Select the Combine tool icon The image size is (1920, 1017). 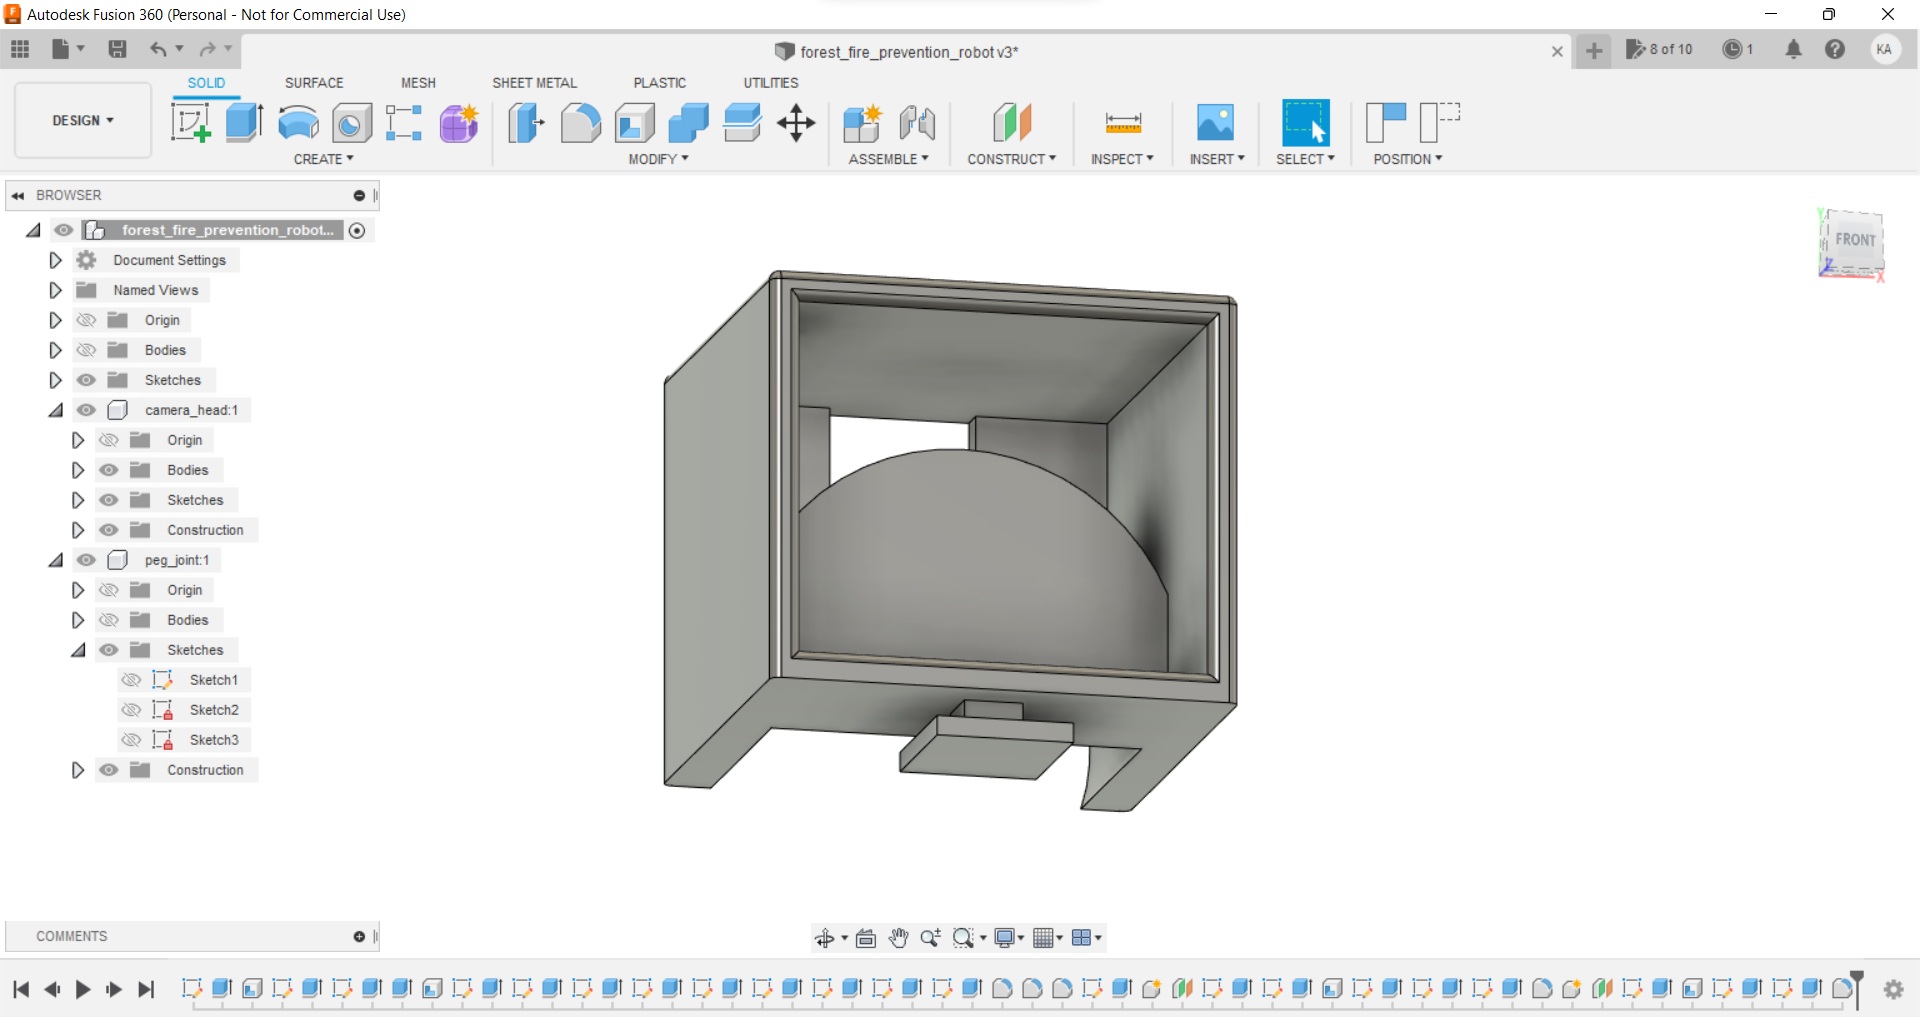pos(688,123)
